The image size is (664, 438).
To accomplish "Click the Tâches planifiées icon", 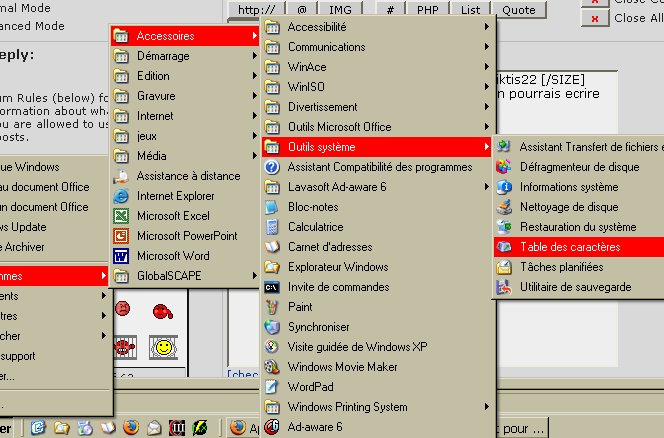I will (504, 267).
